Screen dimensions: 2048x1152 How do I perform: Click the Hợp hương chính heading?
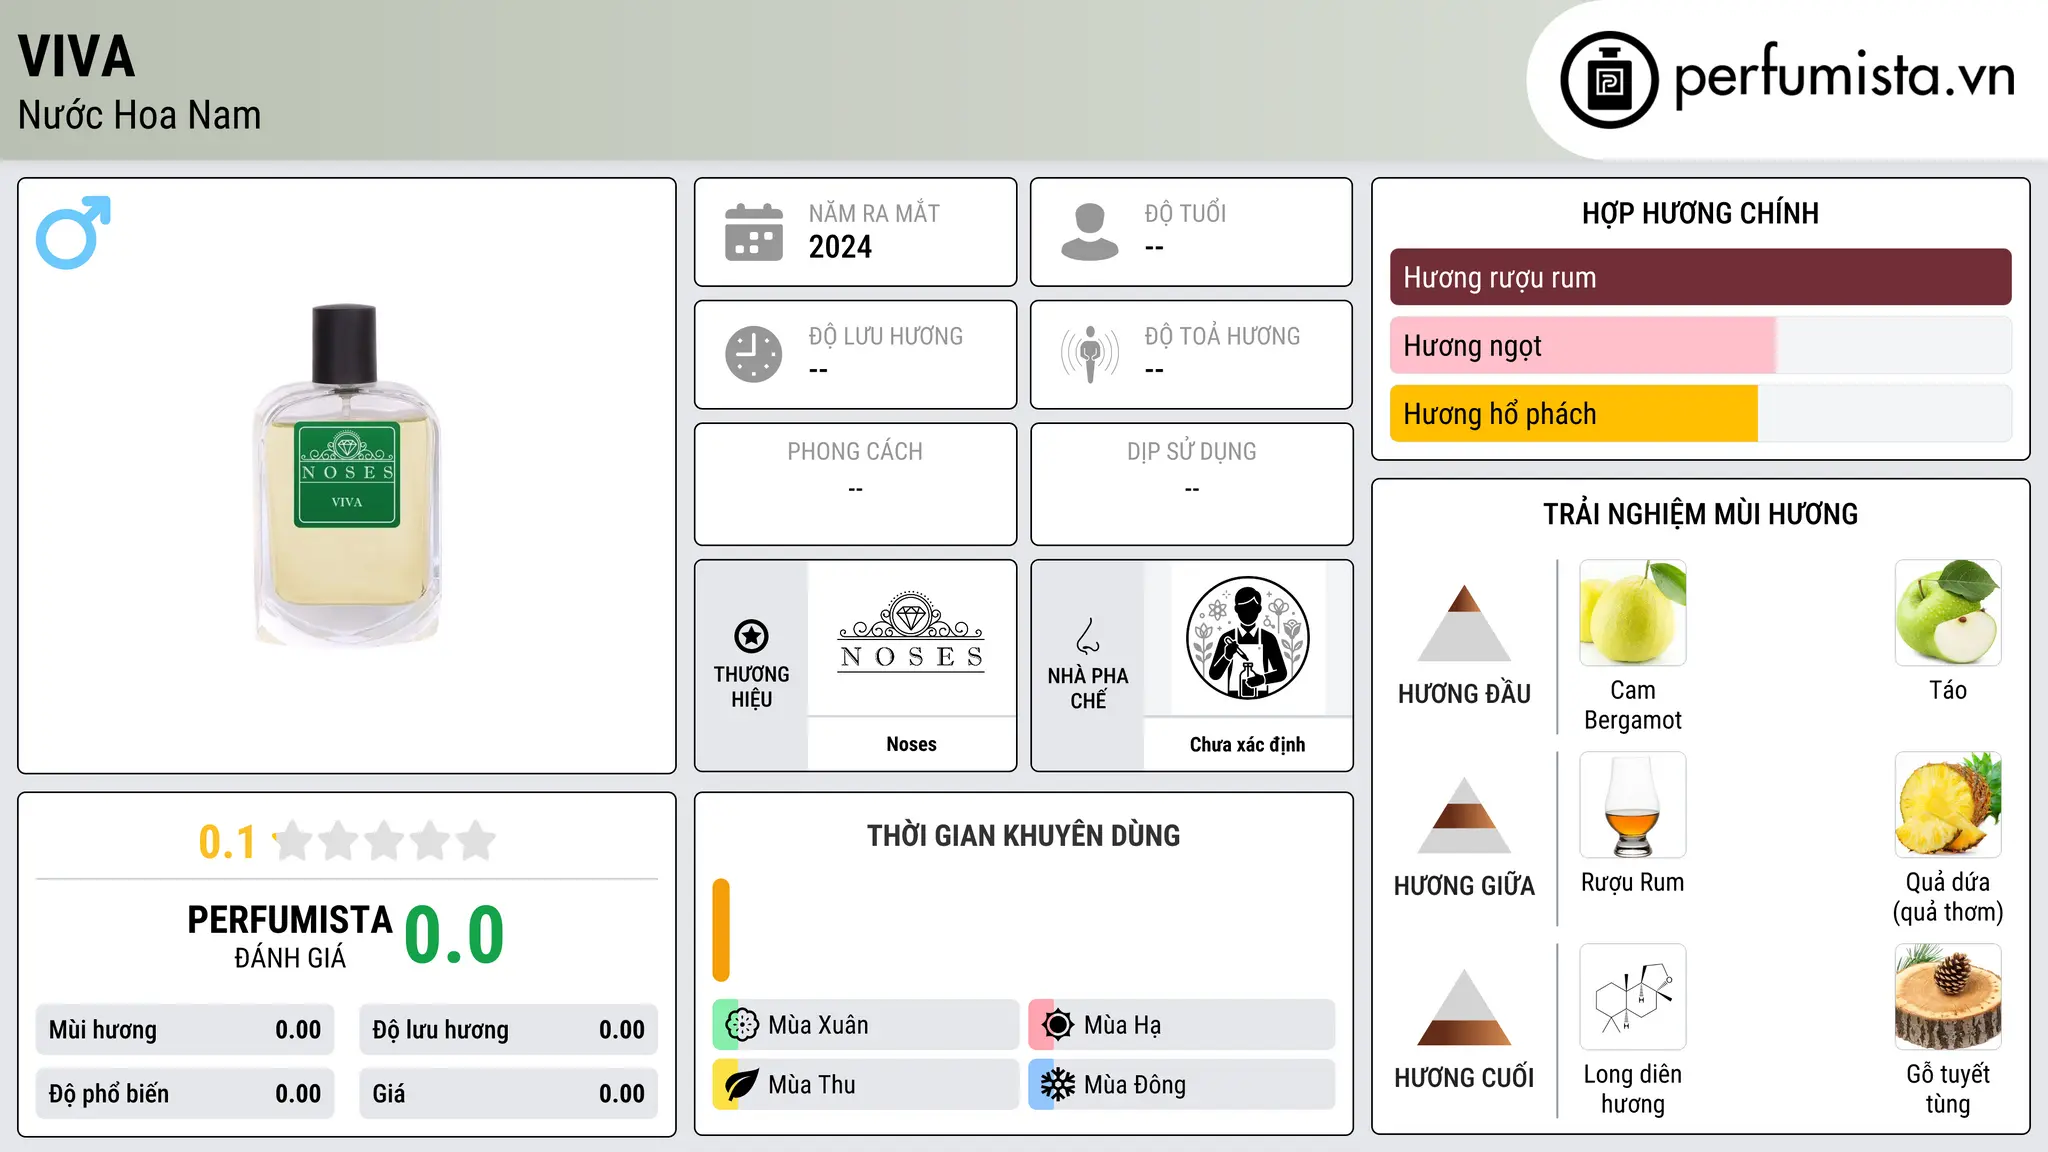(x=1700, y=213)
